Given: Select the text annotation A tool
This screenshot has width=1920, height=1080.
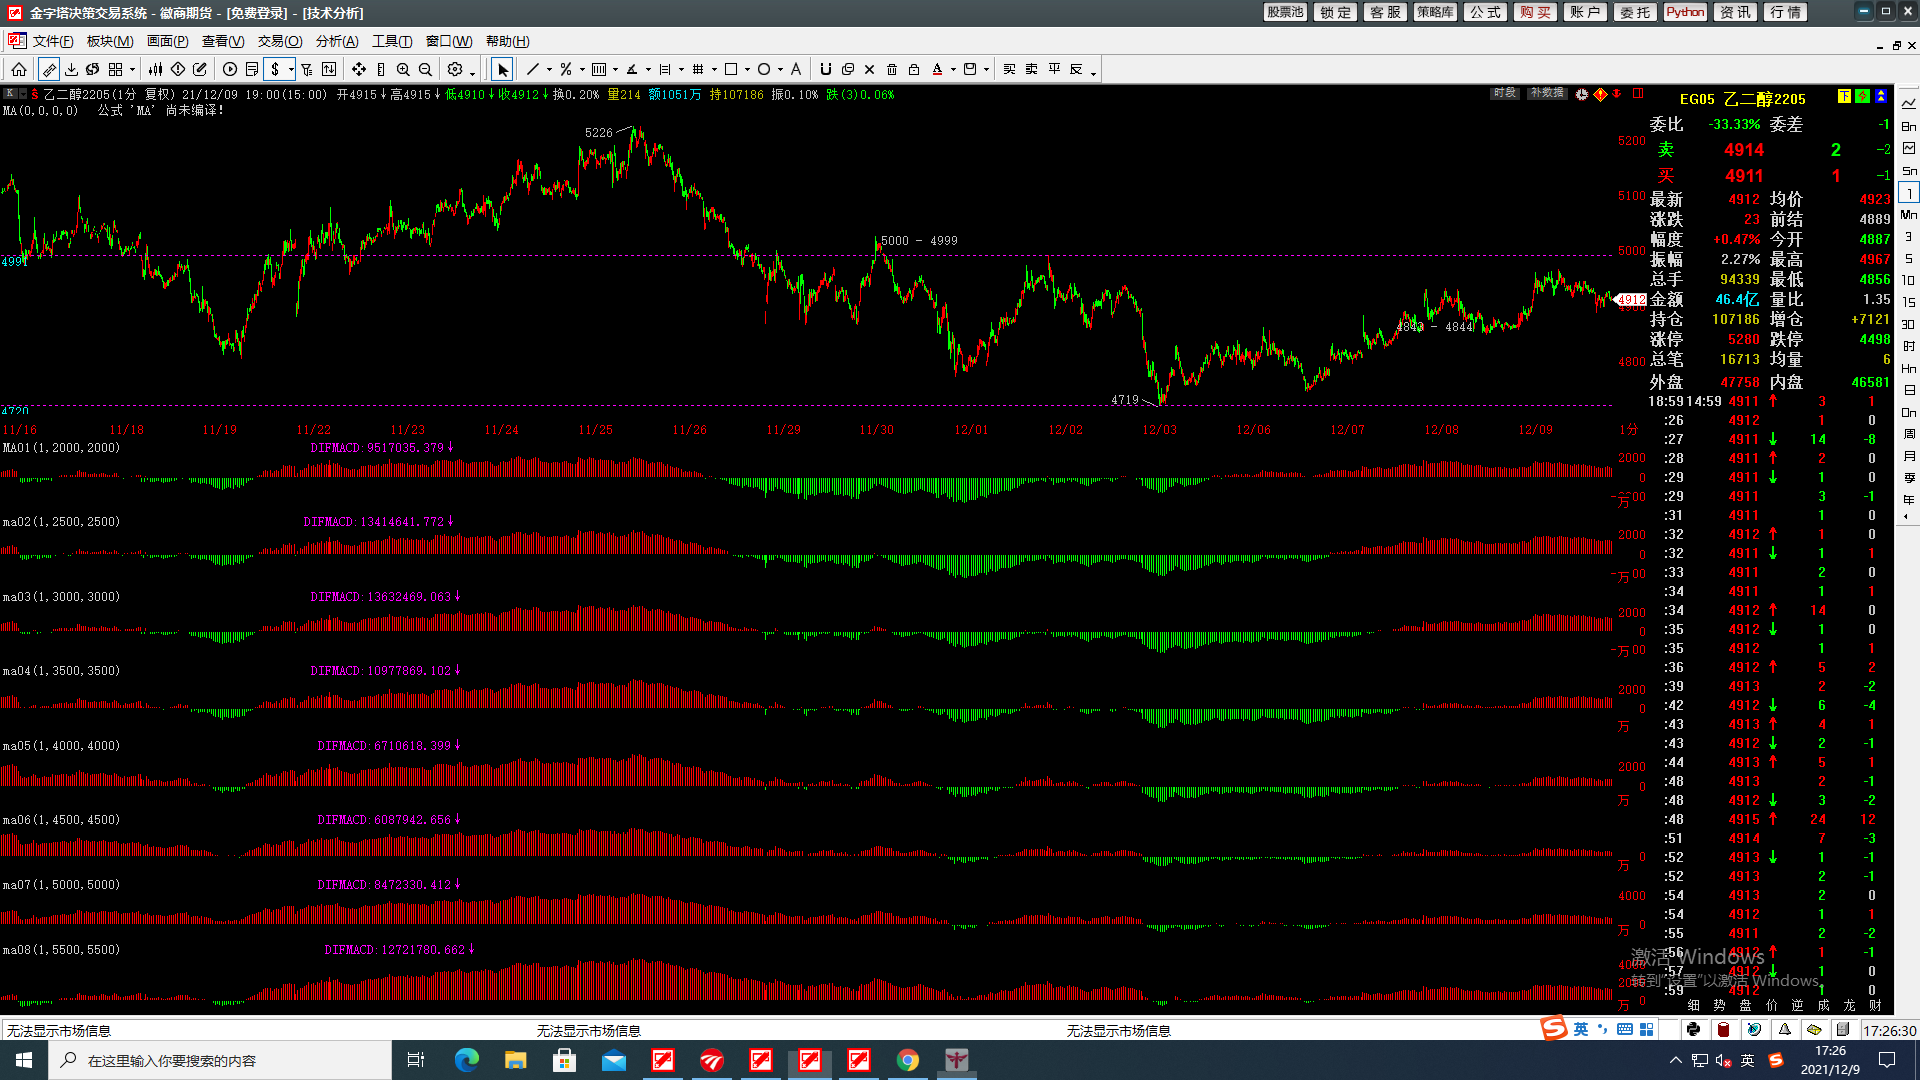Looking at the screenshot, I should click(796, 69).
